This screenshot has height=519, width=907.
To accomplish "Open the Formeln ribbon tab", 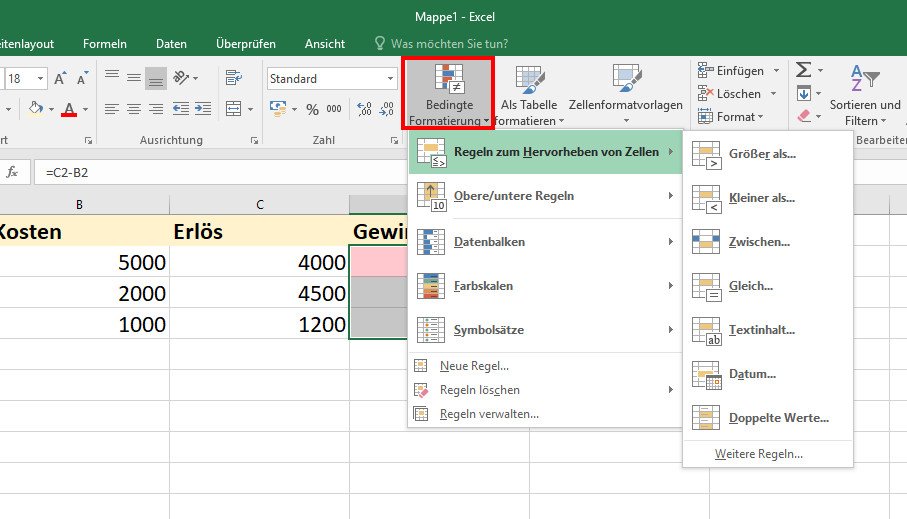I will pyautogui.click(x=105, y=43).
